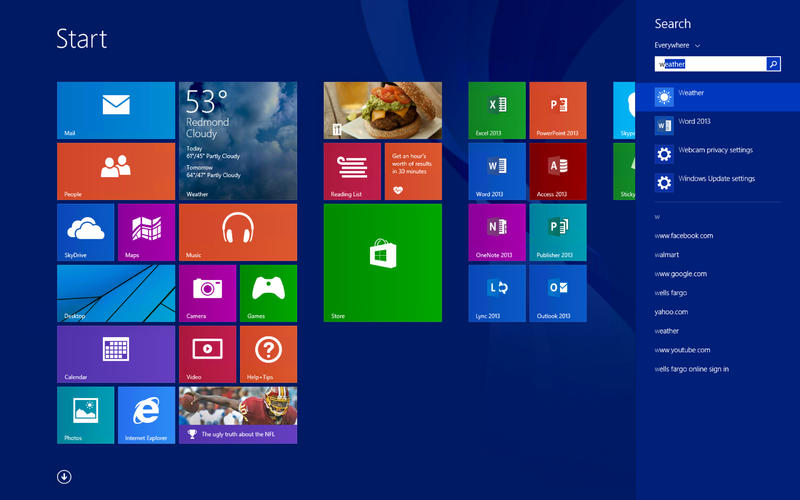Open the NFL sports news tile
800x500 pixels.
(x=237, y=415)
